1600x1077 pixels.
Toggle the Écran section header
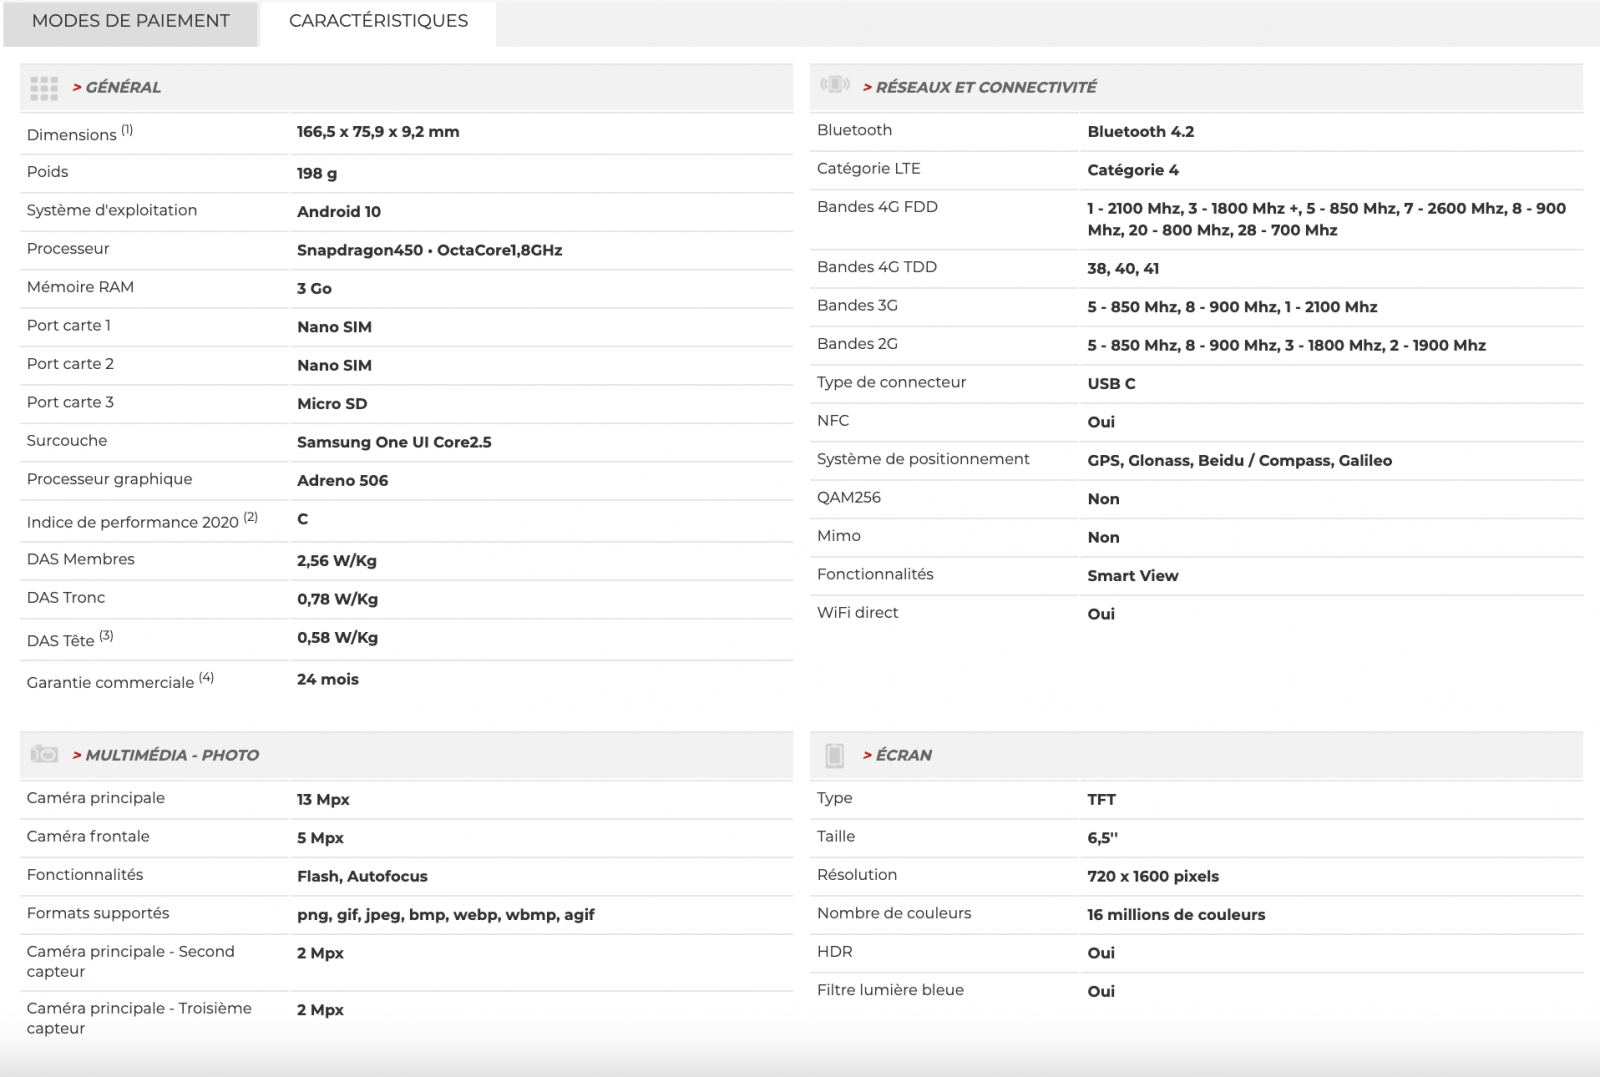click(903, 756)
